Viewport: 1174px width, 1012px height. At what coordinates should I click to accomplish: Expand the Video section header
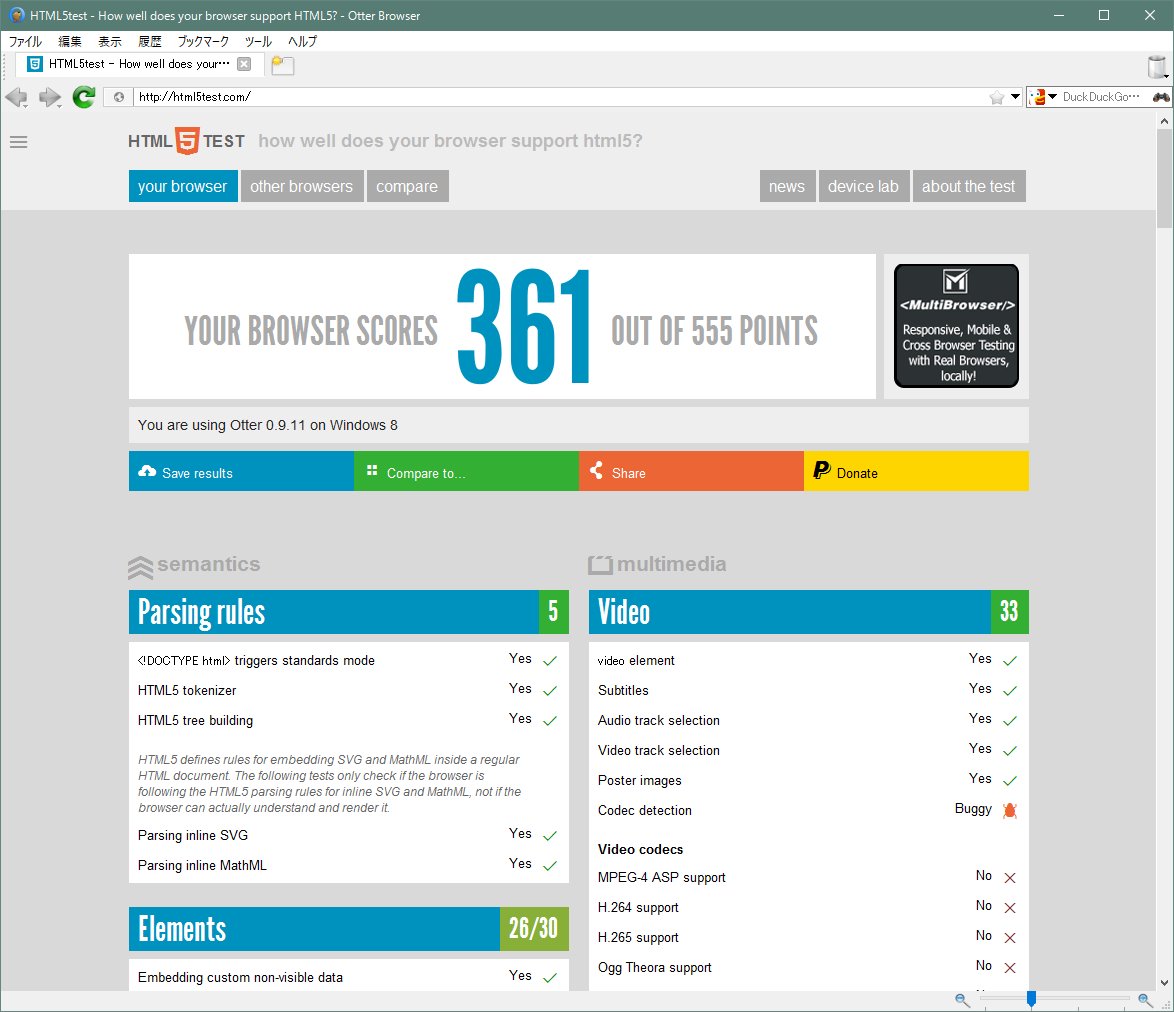[809, 612]
